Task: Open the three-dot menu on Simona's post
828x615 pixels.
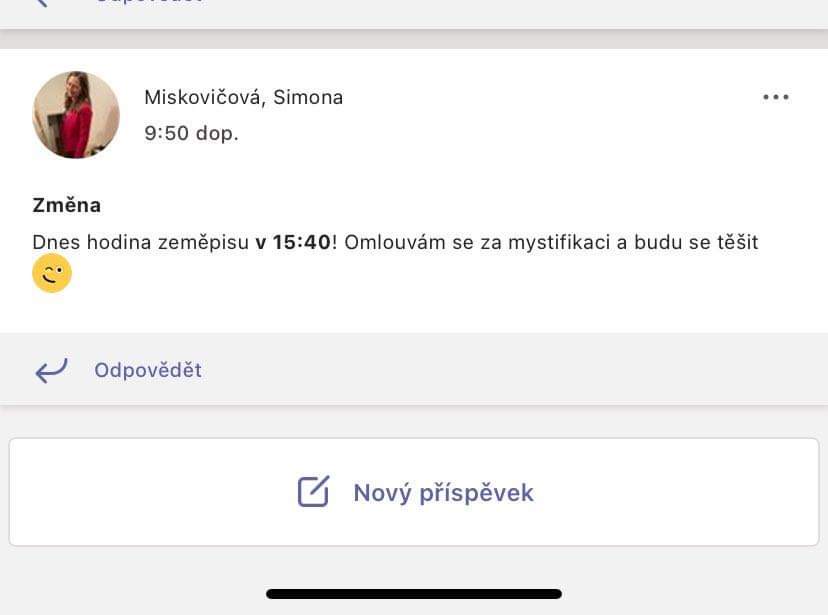Action: point(776,97)
